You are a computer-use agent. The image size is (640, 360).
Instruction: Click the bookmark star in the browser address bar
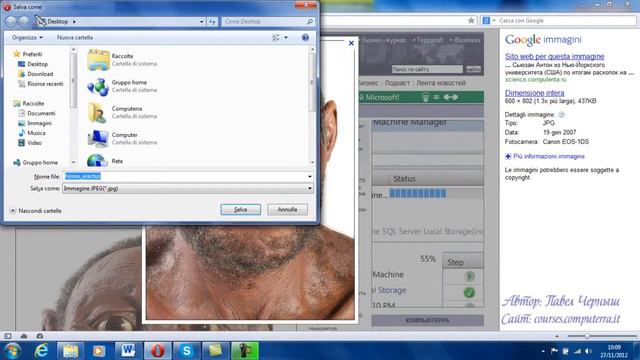(471, 20)
